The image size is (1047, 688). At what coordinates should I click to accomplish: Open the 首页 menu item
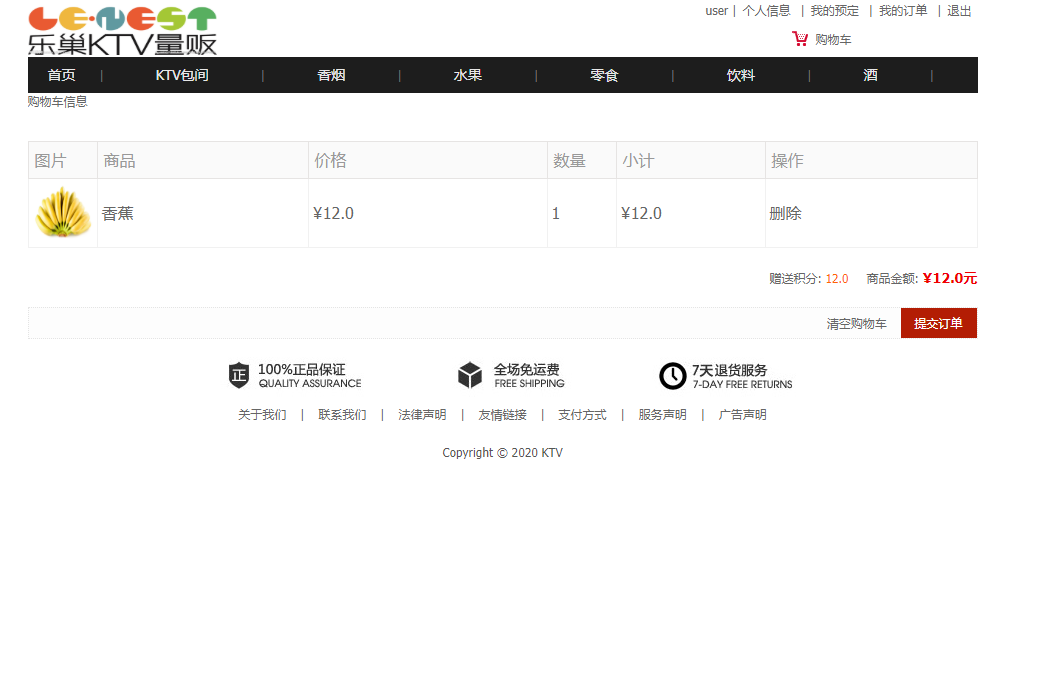[x=62, y=74]
